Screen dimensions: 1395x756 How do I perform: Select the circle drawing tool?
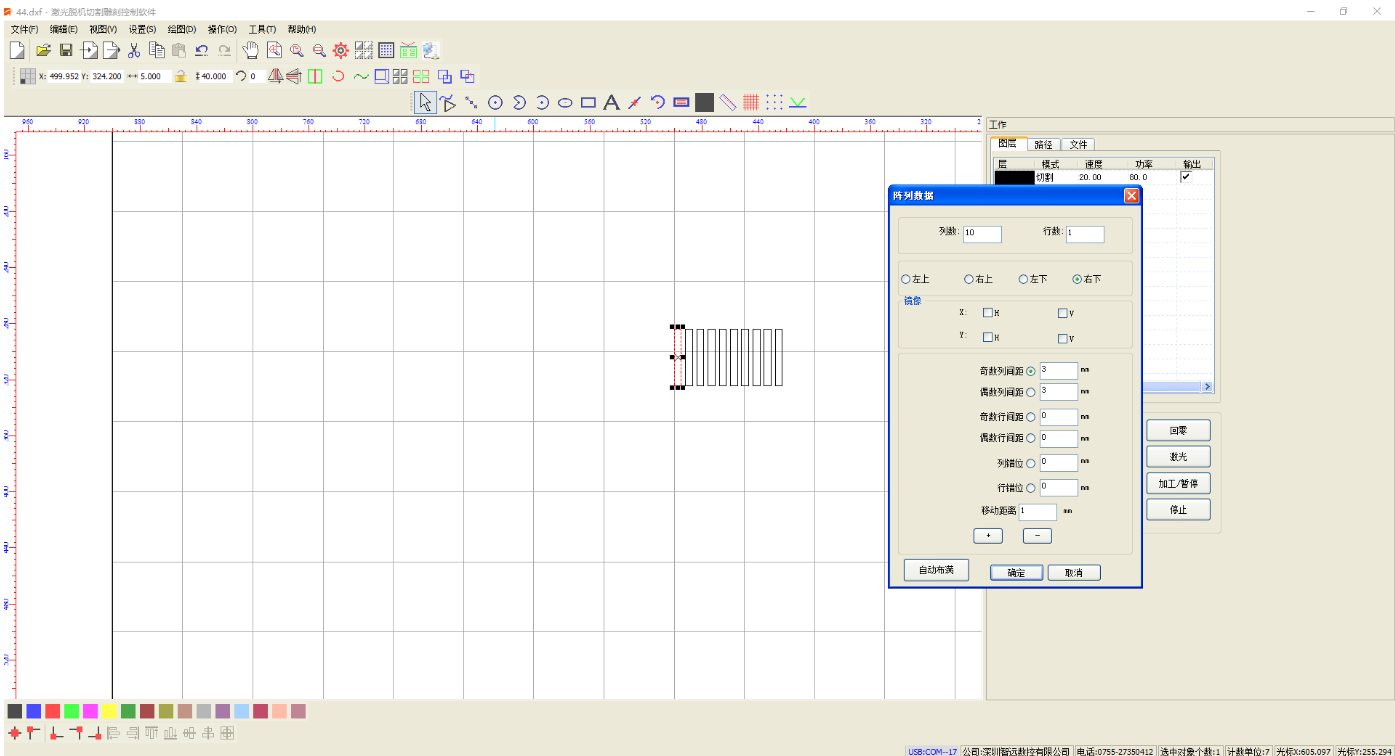tap(495, 102)
